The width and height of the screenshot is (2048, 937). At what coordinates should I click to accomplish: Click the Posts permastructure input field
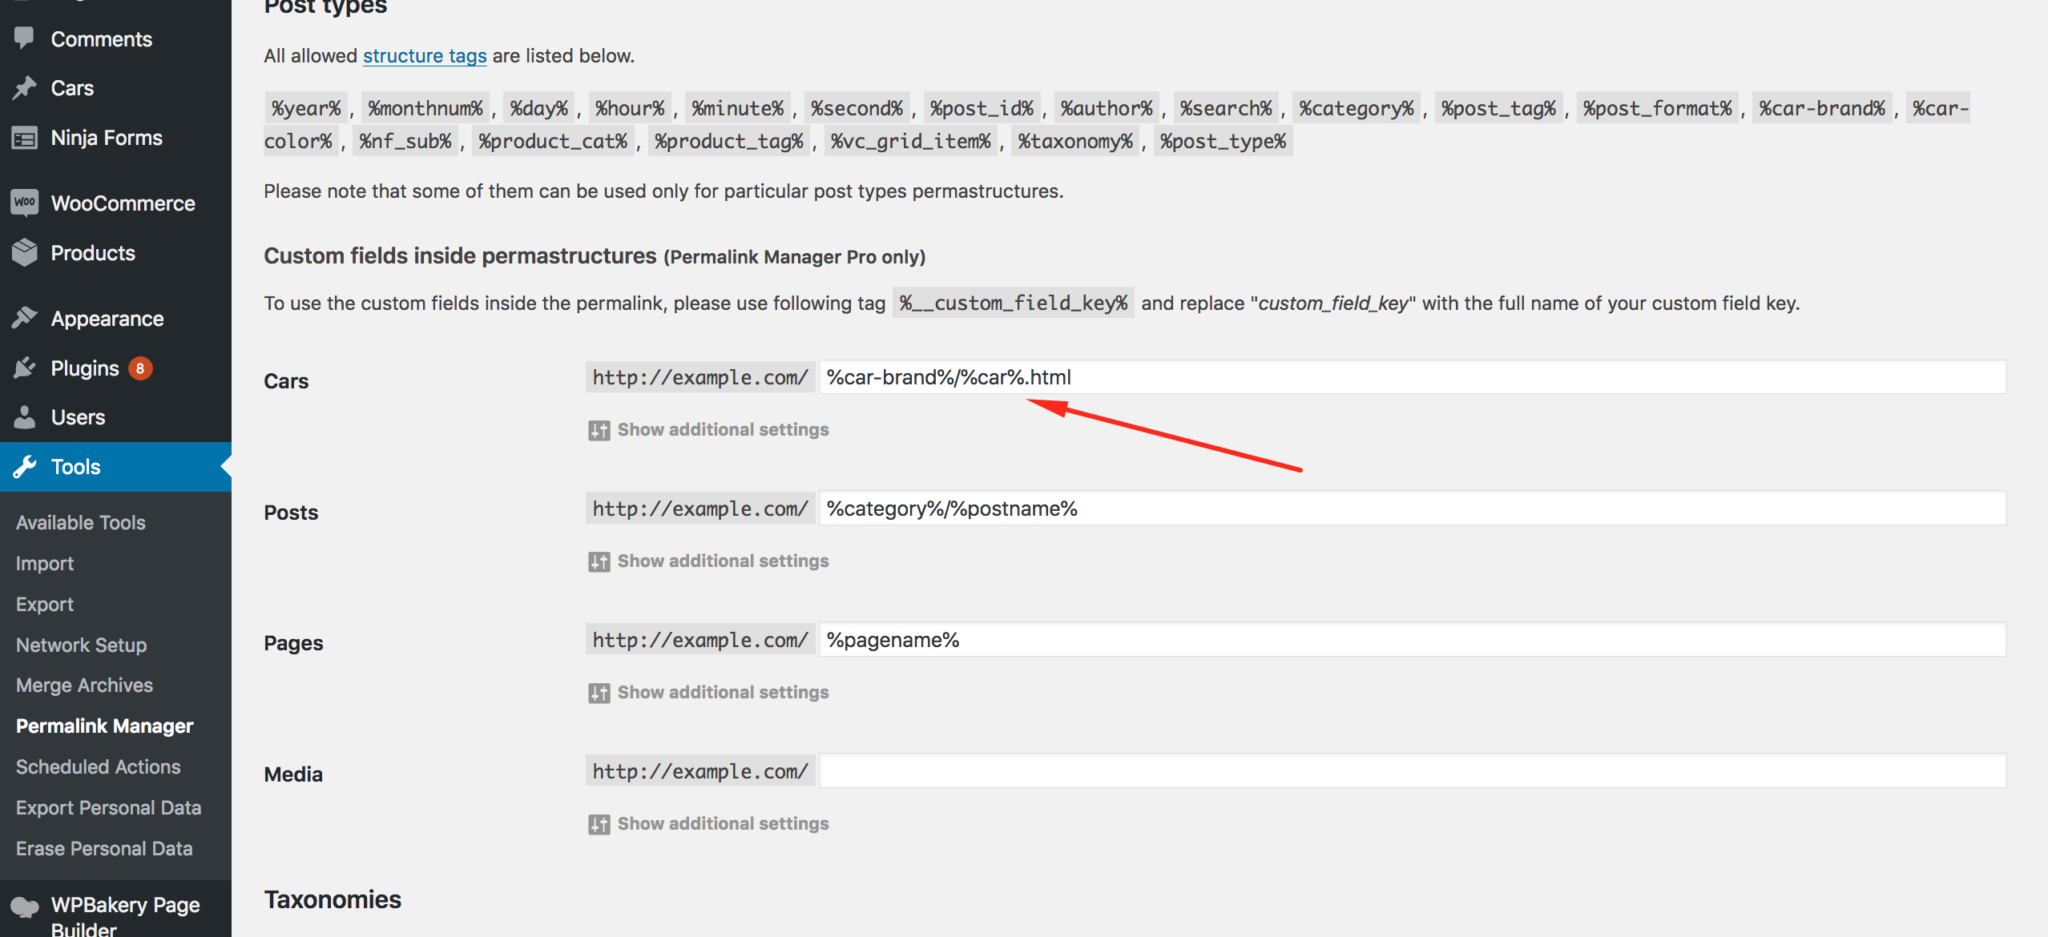(1412, 508)
